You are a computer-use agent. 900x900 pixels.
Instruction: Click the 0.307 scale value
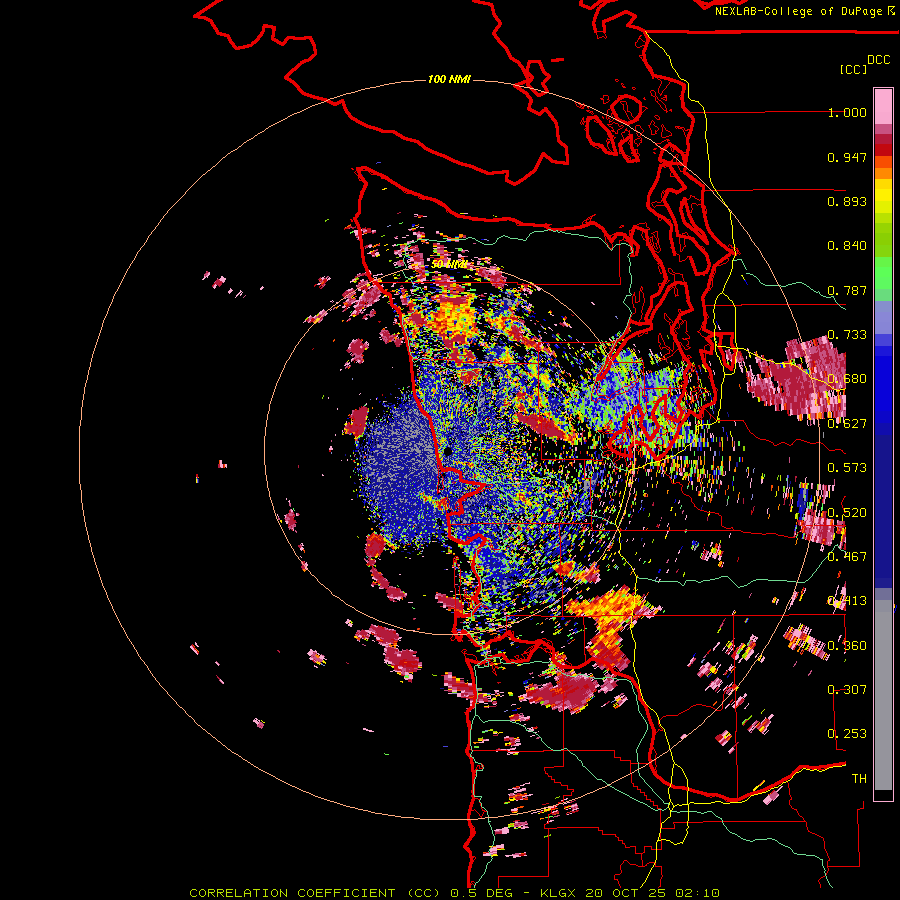pyautogui.click(x=847, y=689)
